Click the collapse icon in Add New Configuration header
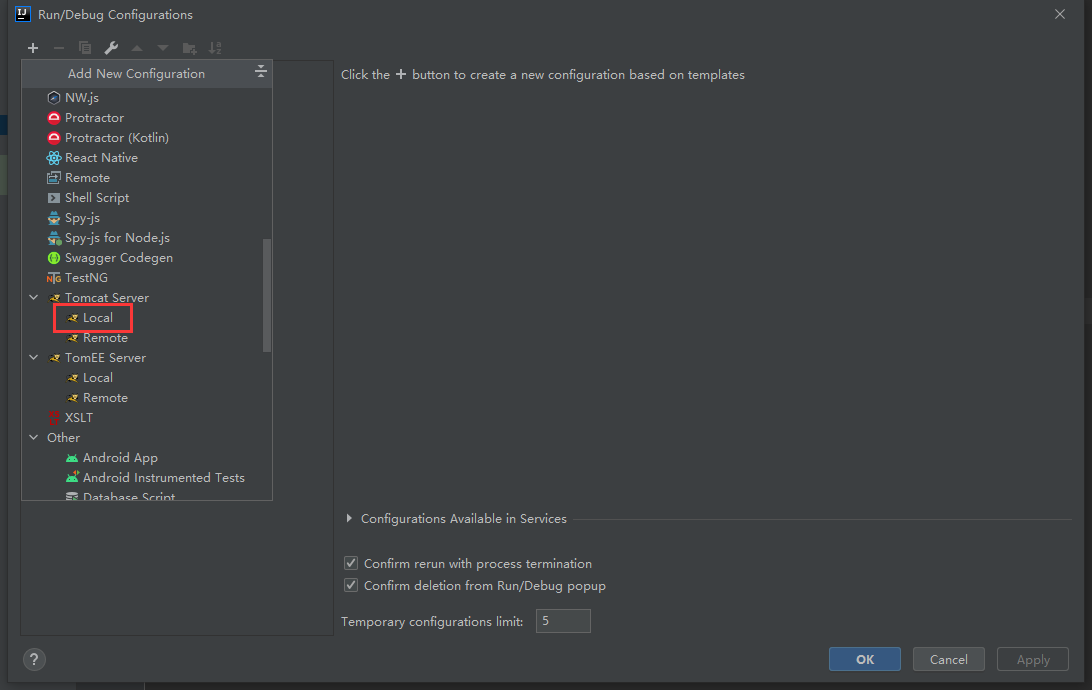The image size is (1092, 690). click(x=260, y=71)
